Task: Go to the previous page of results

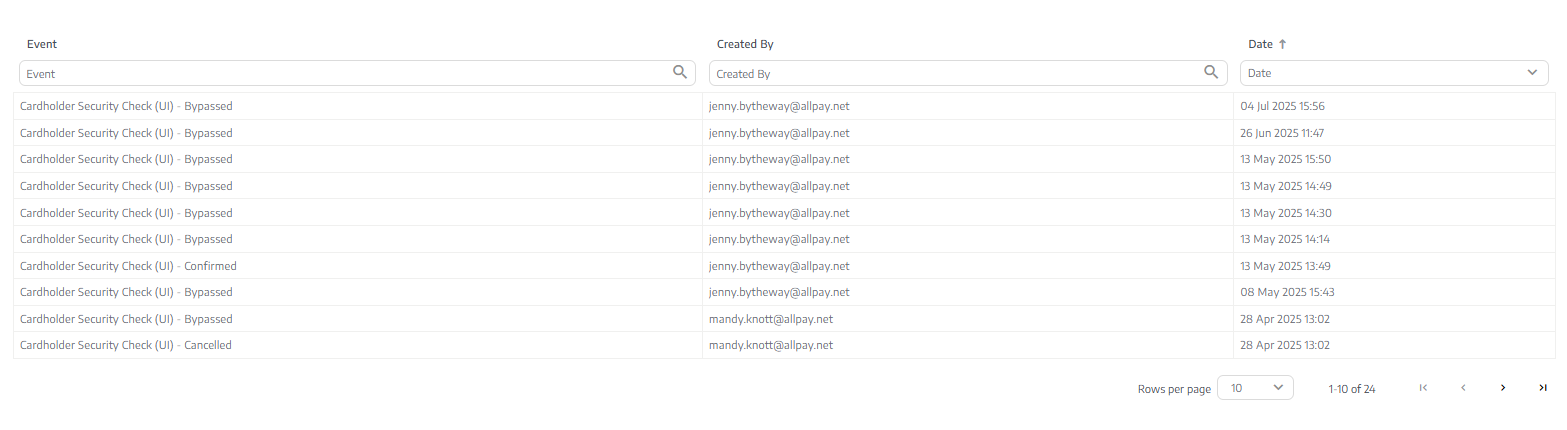Action: click(x=1463, y=388)
